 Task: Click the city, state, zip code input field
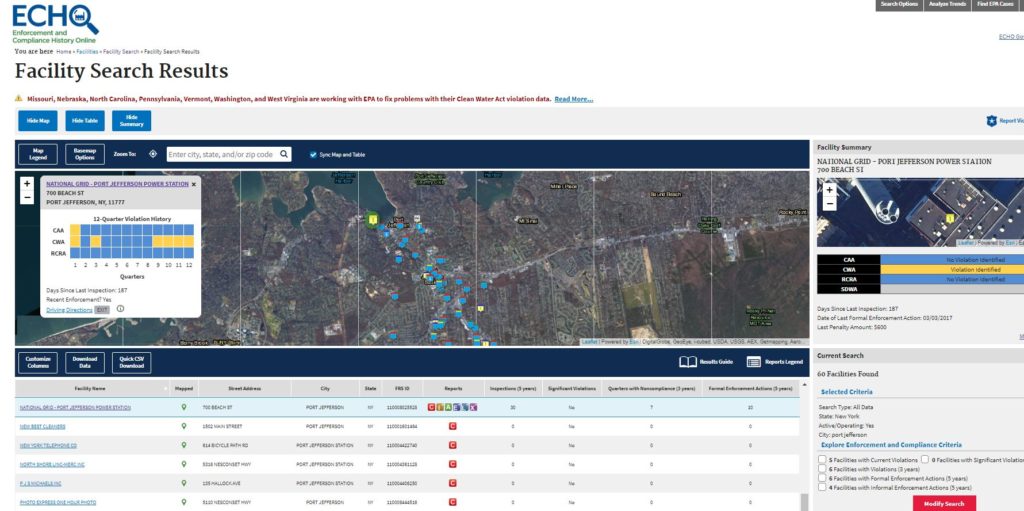(222, 154)
